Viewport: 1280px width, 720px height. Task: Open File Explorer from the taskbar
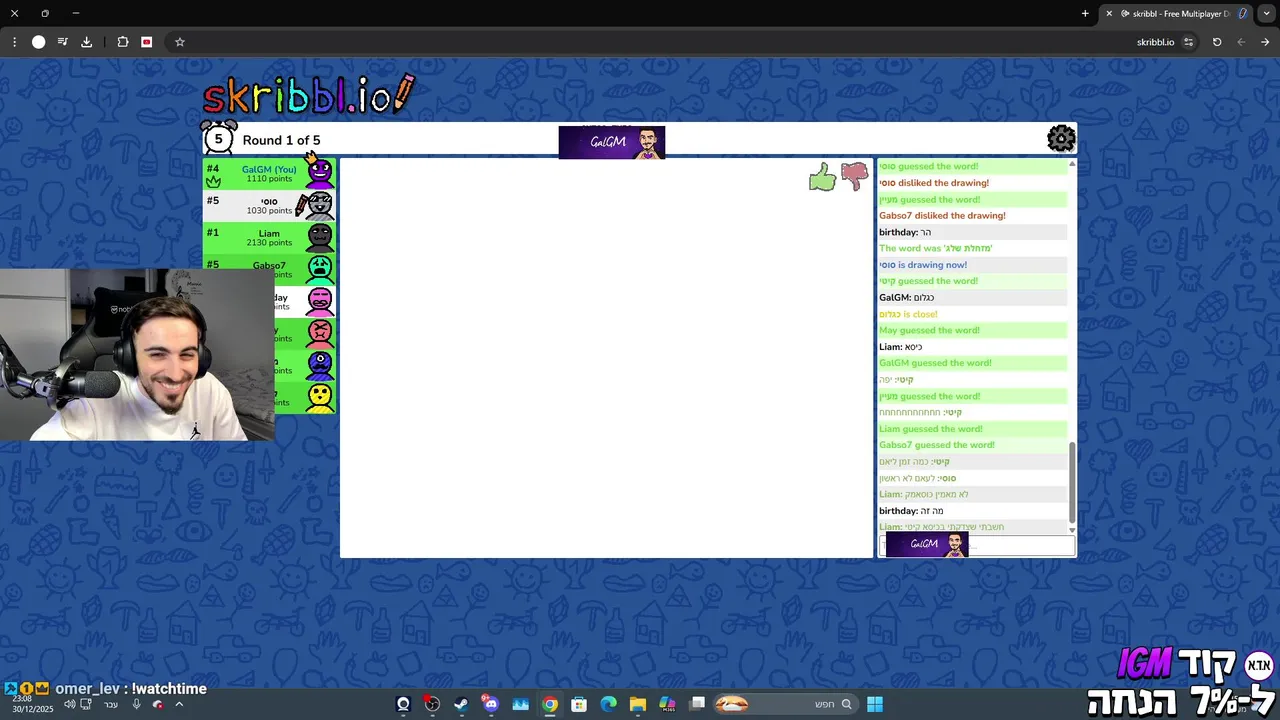(638, 704)
